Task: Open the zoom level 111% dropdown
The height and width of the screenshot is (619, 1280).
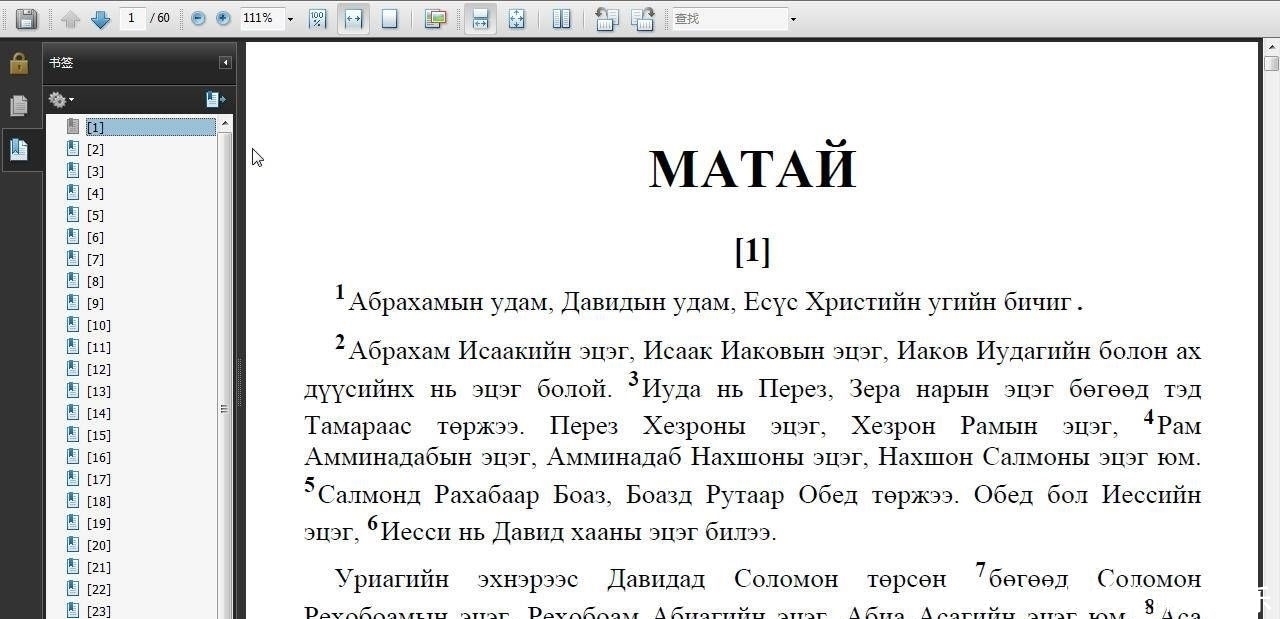Action: click(291, 19)
